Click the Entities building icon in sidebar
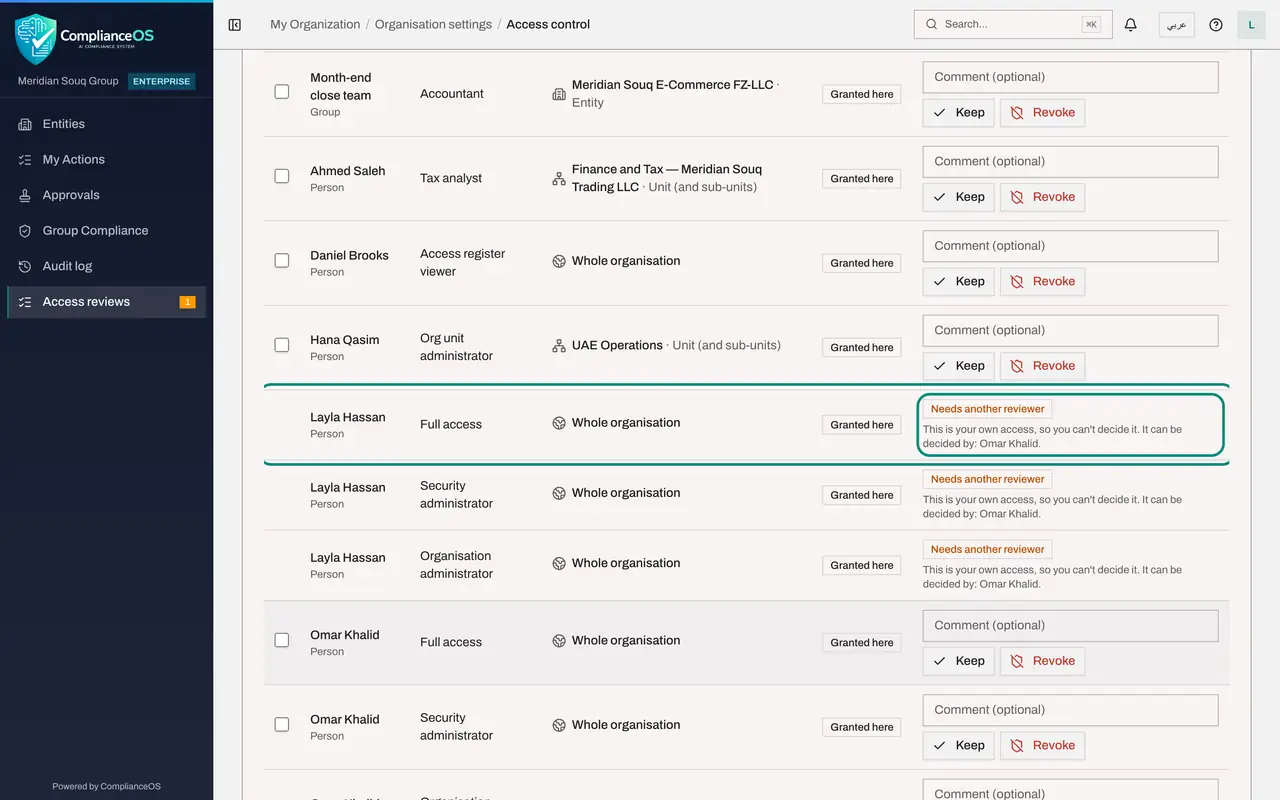 [25, 124]
